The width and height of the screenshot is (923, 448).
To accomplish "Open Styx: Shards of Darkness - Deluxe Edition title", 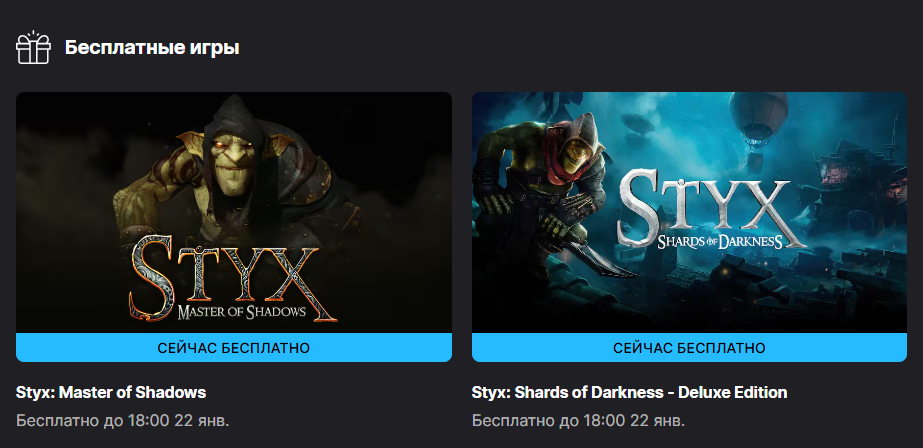I will click(629, 393).
